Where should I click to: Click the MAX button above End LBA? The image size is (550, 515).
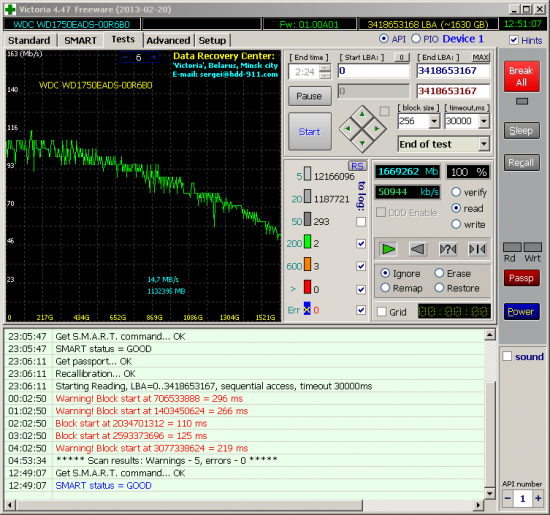(481, 57)
